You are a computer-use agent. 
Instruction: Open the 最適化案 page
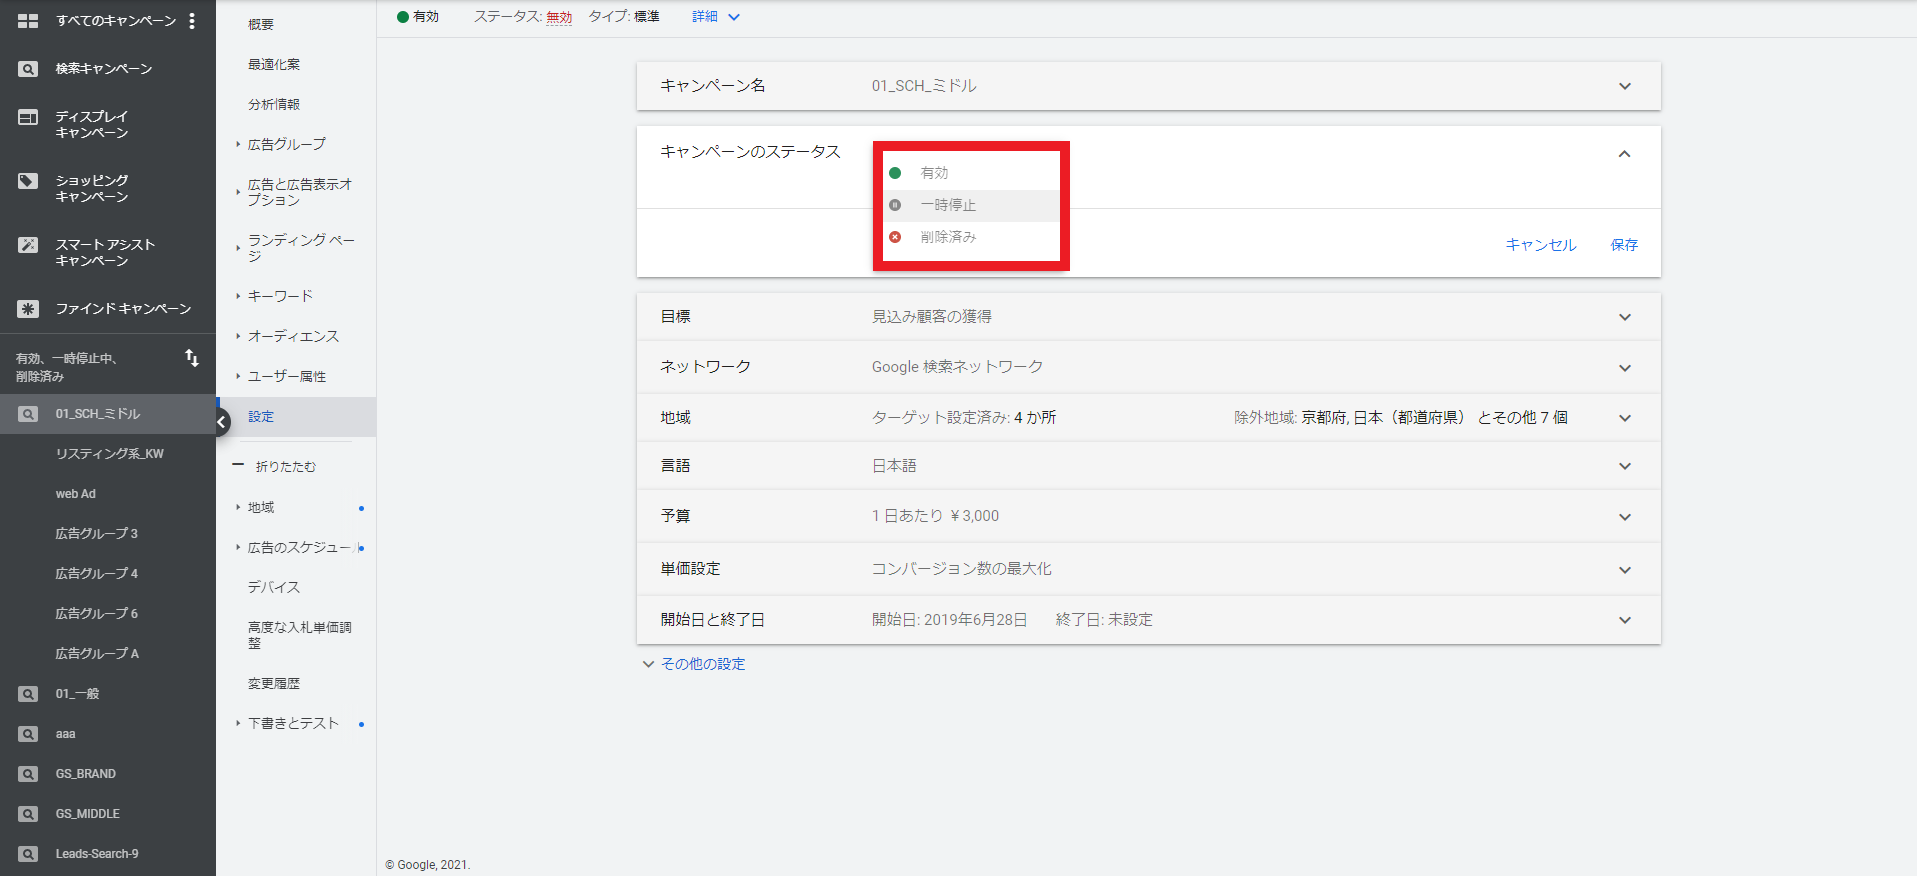click(274, 64)
